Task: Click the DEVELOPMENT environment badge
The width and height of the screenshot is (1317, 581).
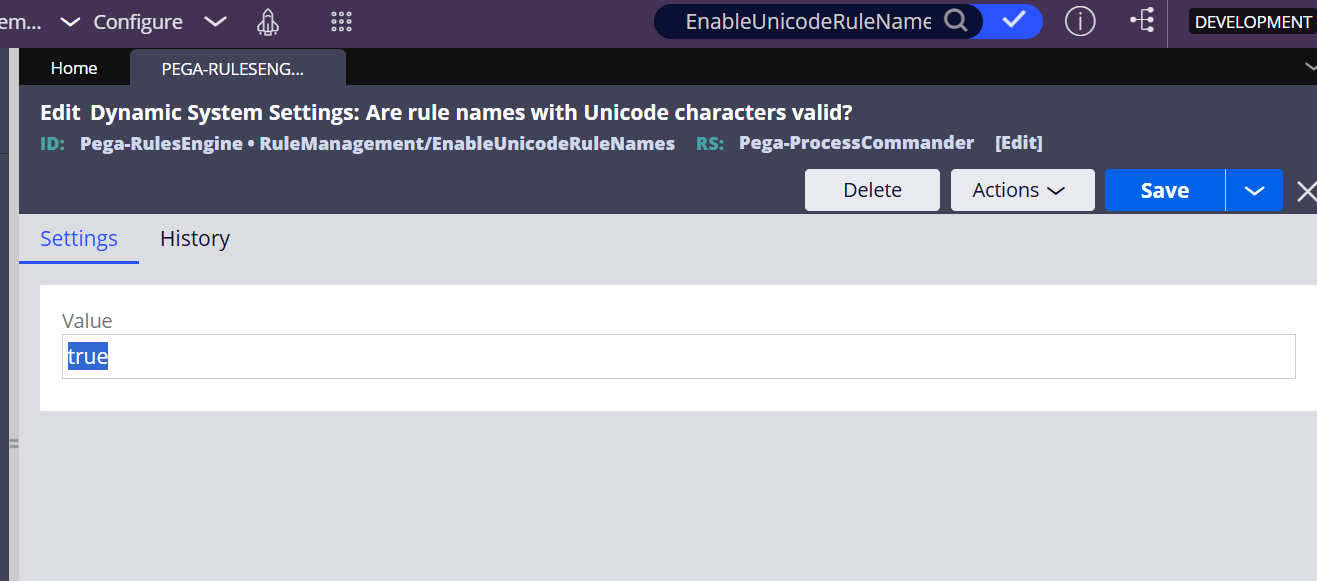Action: click(x=1252, y=19)
